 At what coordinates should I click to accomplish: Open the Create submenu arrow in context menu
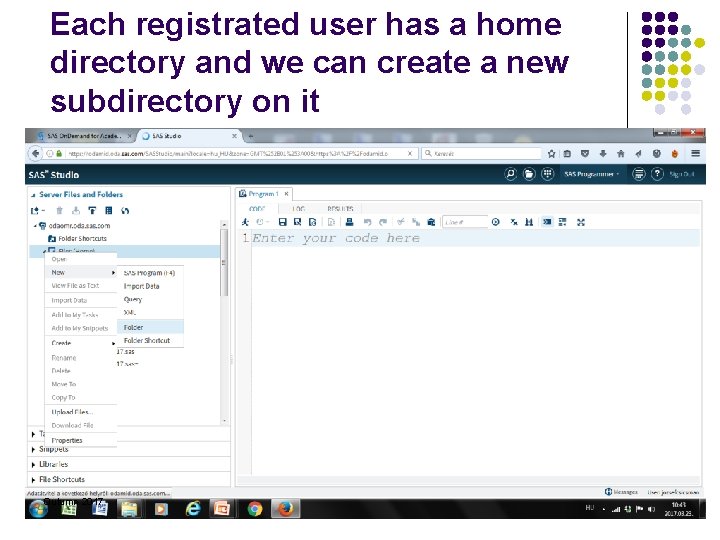tap(113, 343)
